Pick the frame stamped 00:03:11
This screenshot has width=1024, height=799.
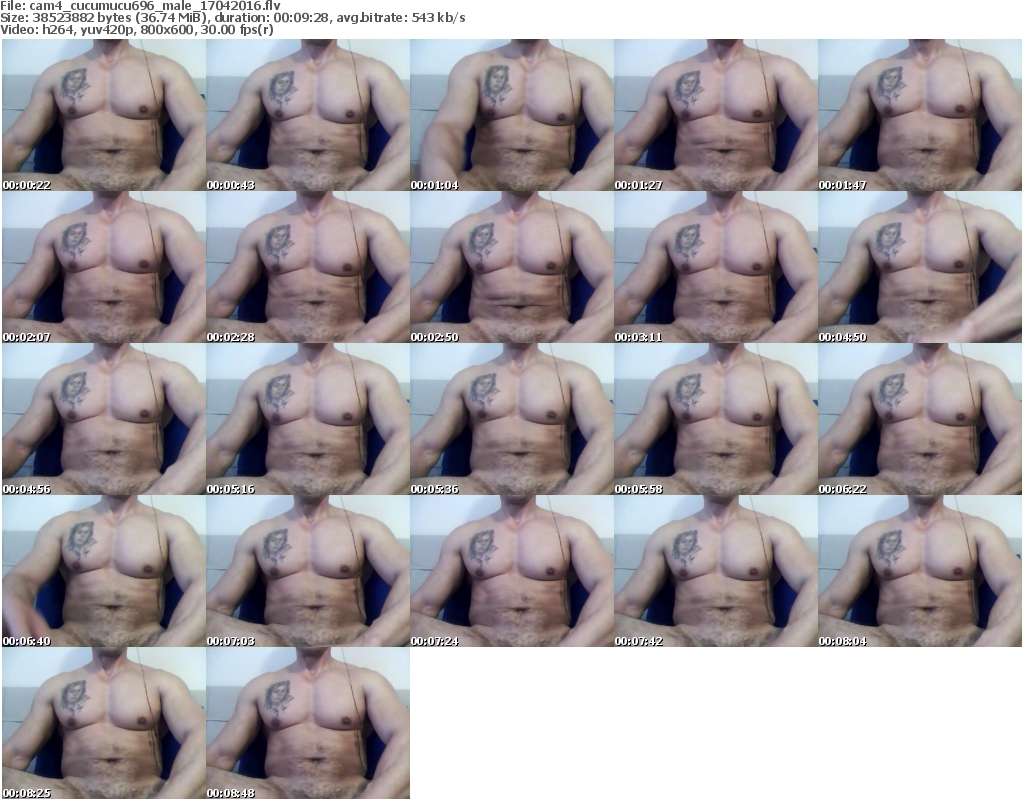[x=716, y=267]
